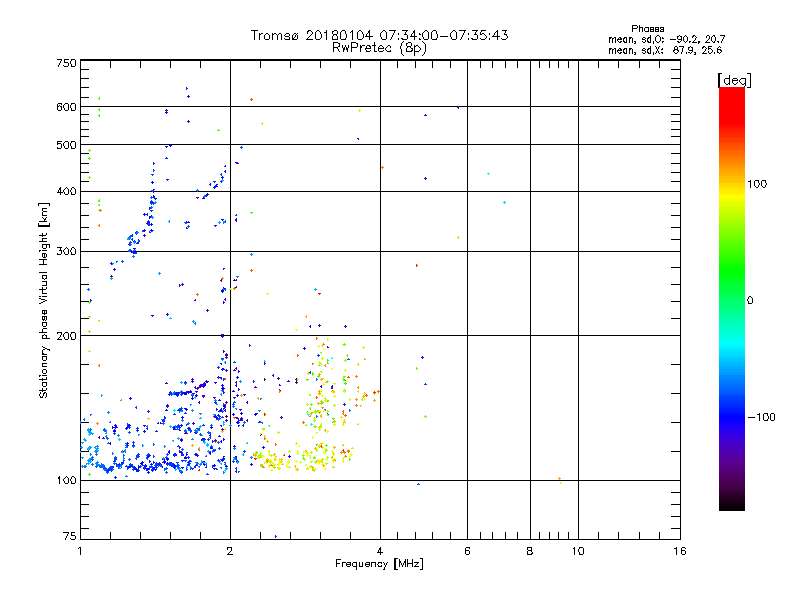This screenshot has width=800, height=600.
Task: Click the x-axis '4' frequency tick label
Action: tap(380, 551)
